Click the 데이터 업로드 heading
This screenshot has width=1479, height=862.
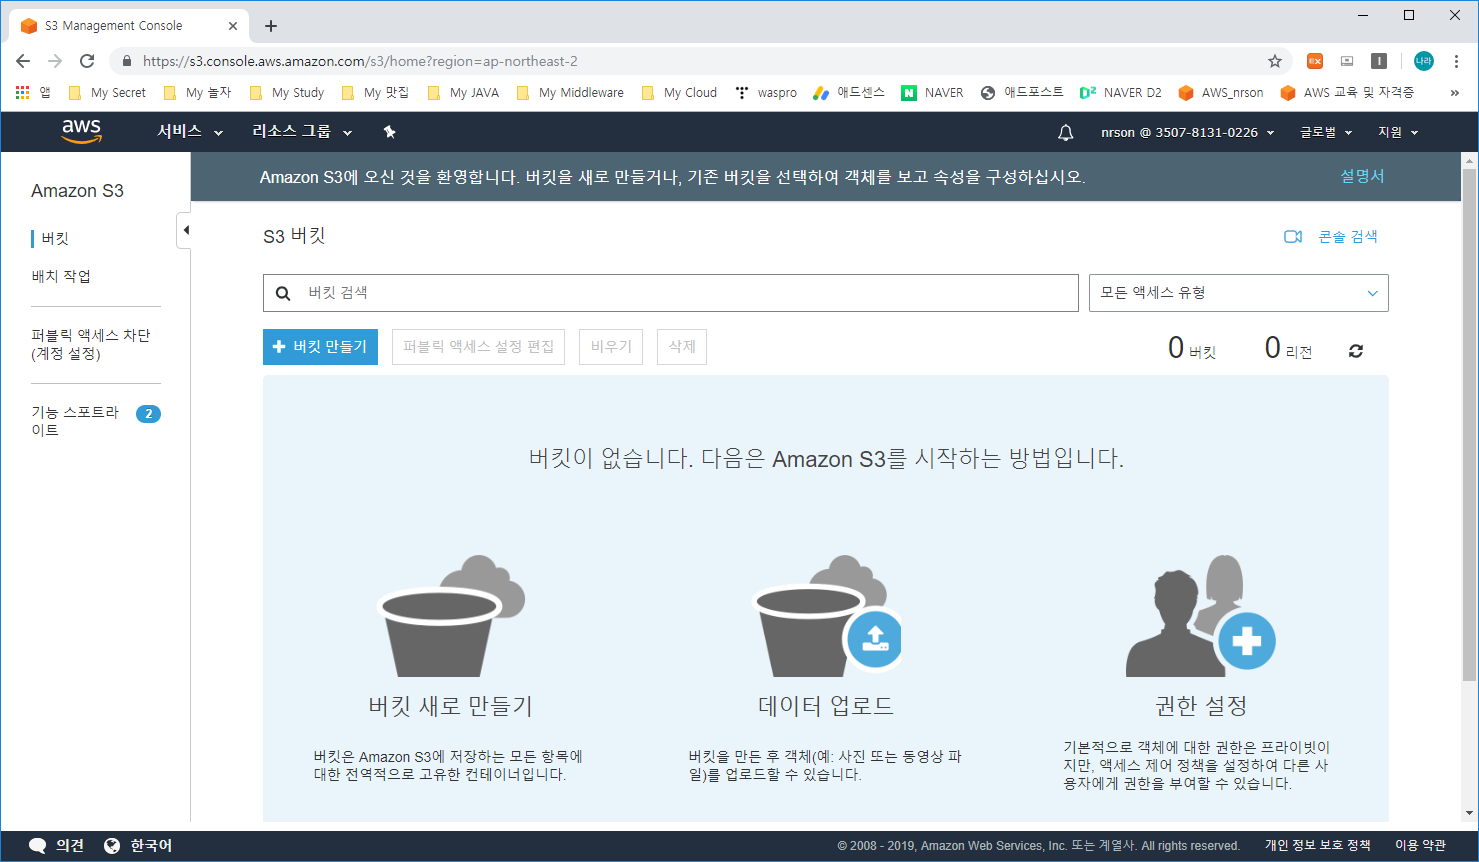pos(826,706)
